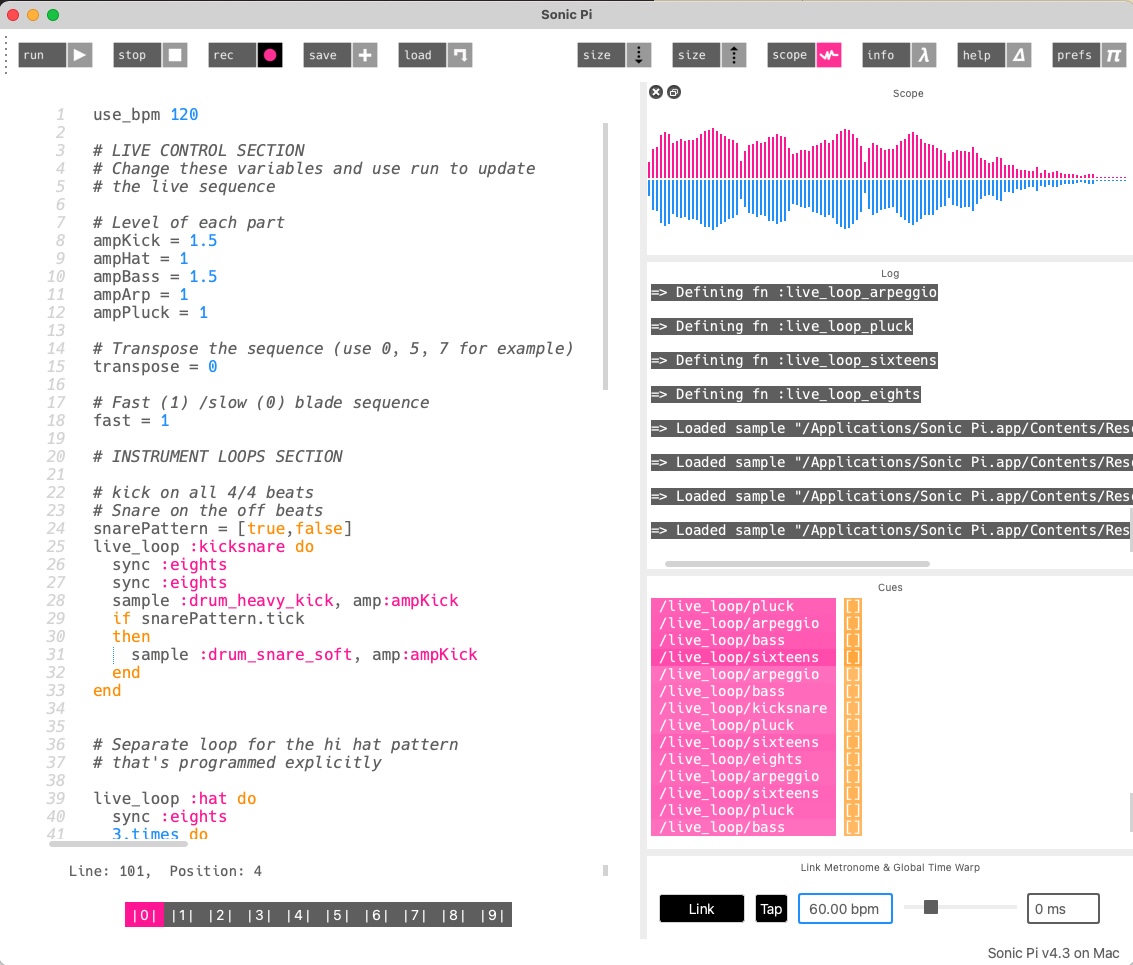This screenshot has width=1133, height=965.
Task: Click the code live_loop :hat do
Action: click(x=174, y=798)
